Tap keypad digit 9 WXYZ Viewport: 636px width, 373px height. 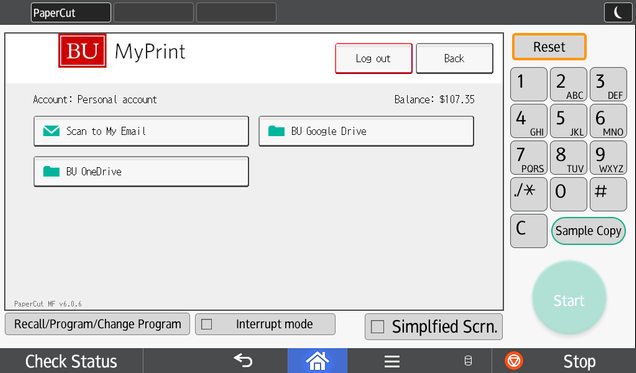(608, 157)
